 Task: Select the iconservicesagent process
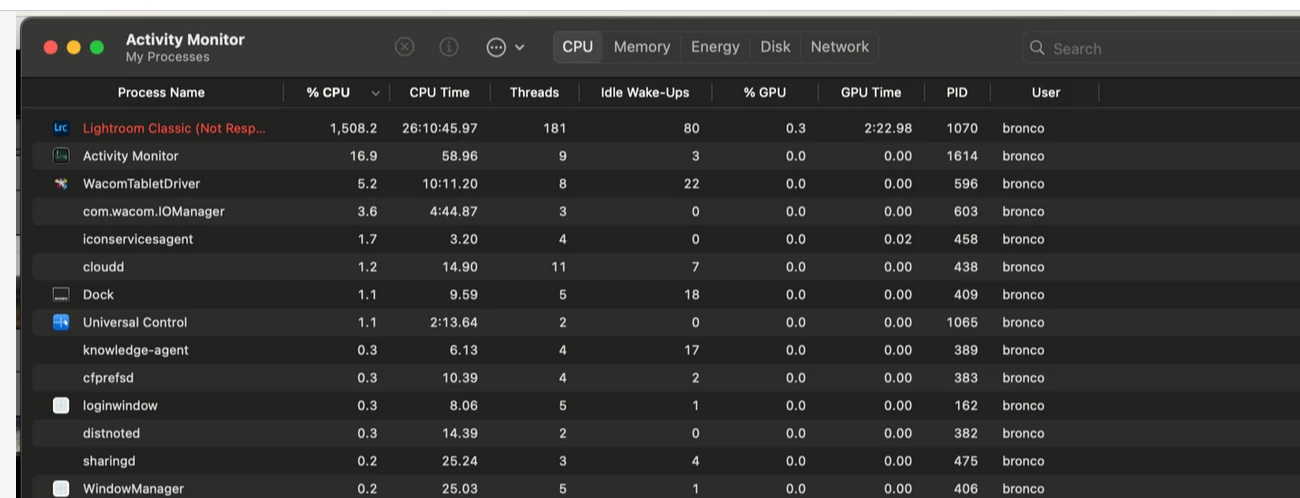(x=138, y=240)
